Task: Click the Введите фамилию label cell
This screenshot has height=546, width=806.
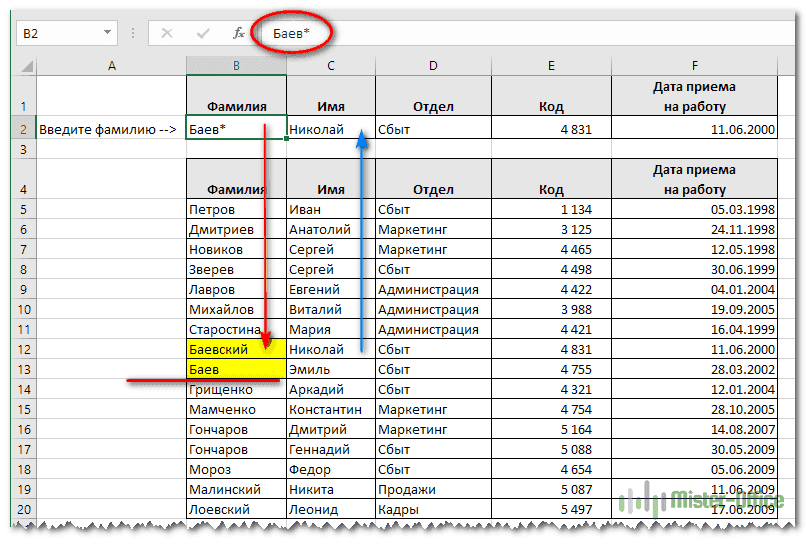Action: click(x=111, y=129)
